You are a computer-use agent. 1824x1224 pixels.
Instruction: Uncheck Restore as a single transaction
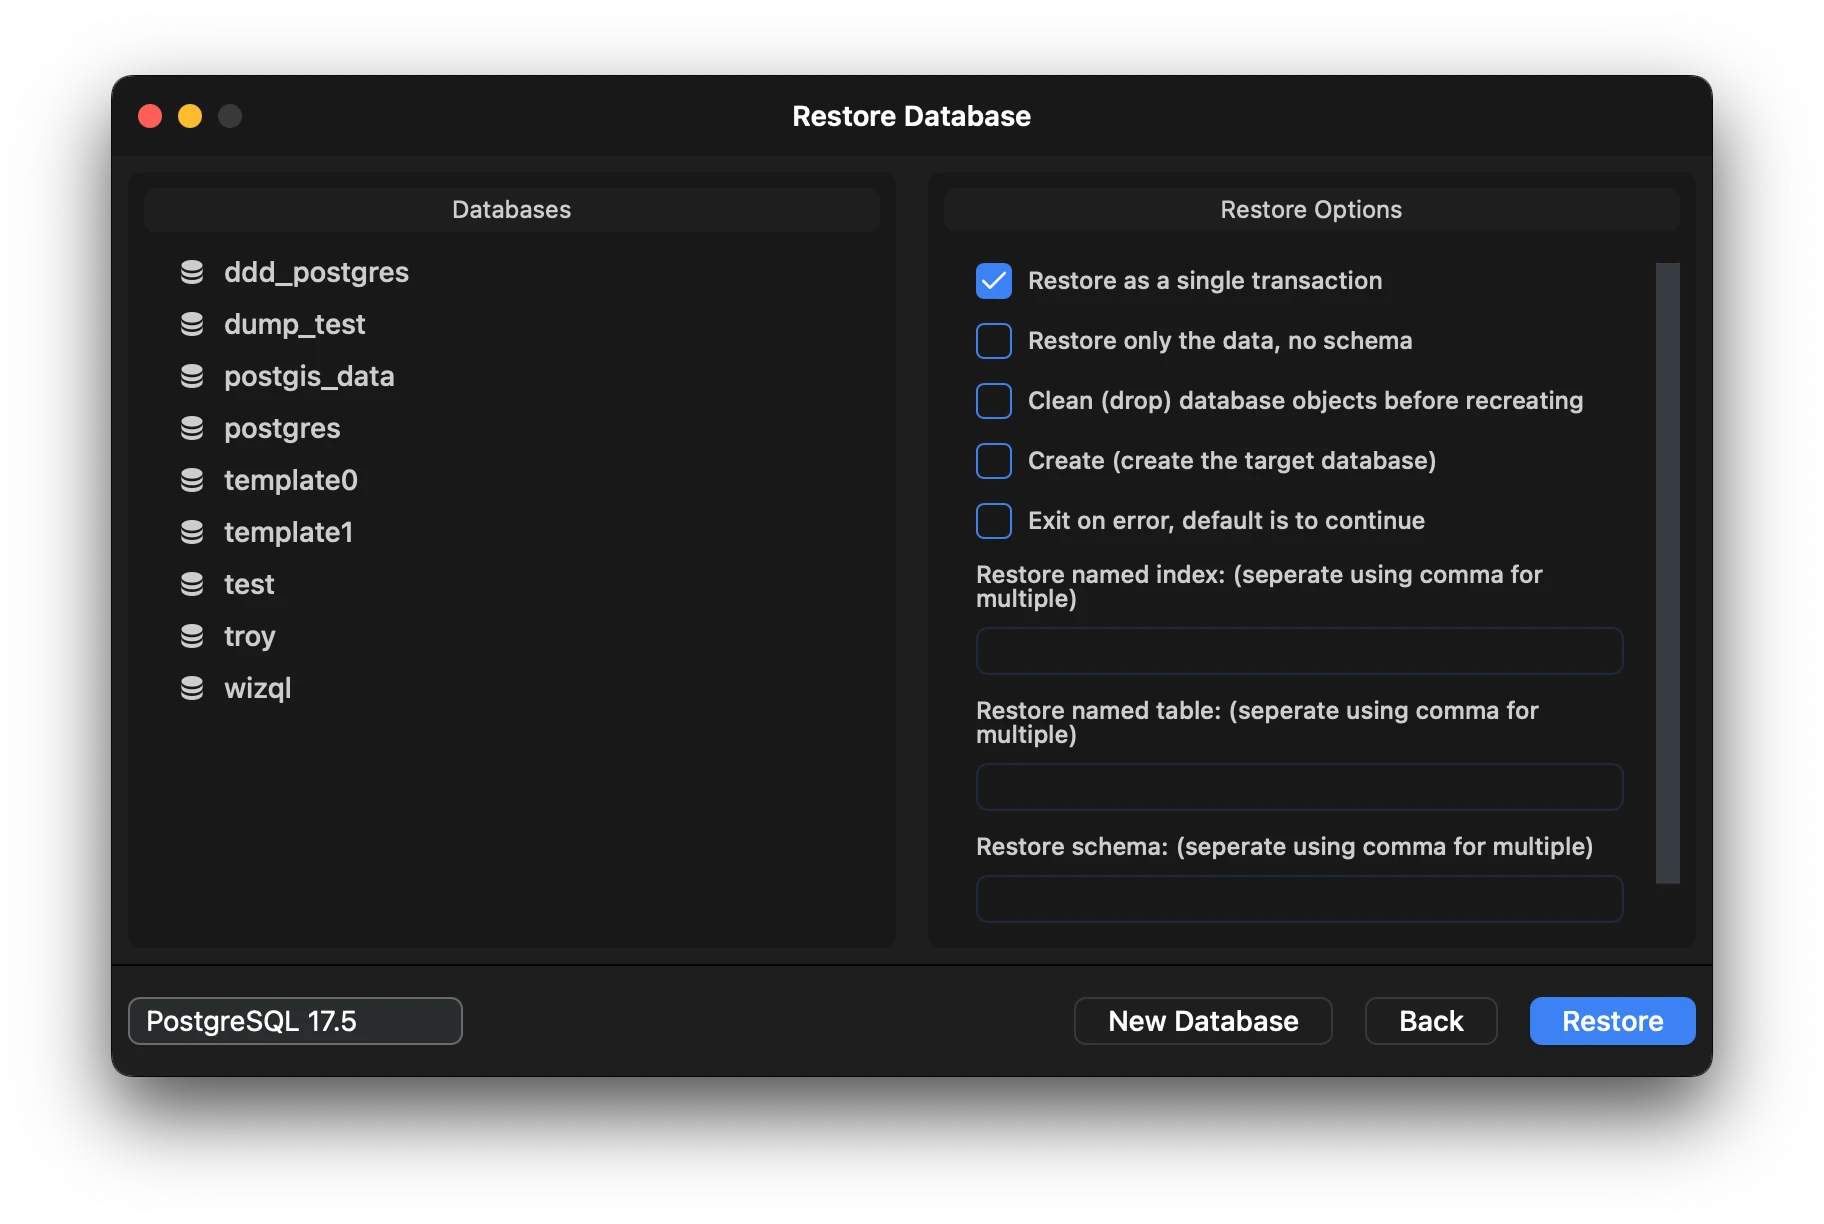pyautogui.click(x=993, y=281)
